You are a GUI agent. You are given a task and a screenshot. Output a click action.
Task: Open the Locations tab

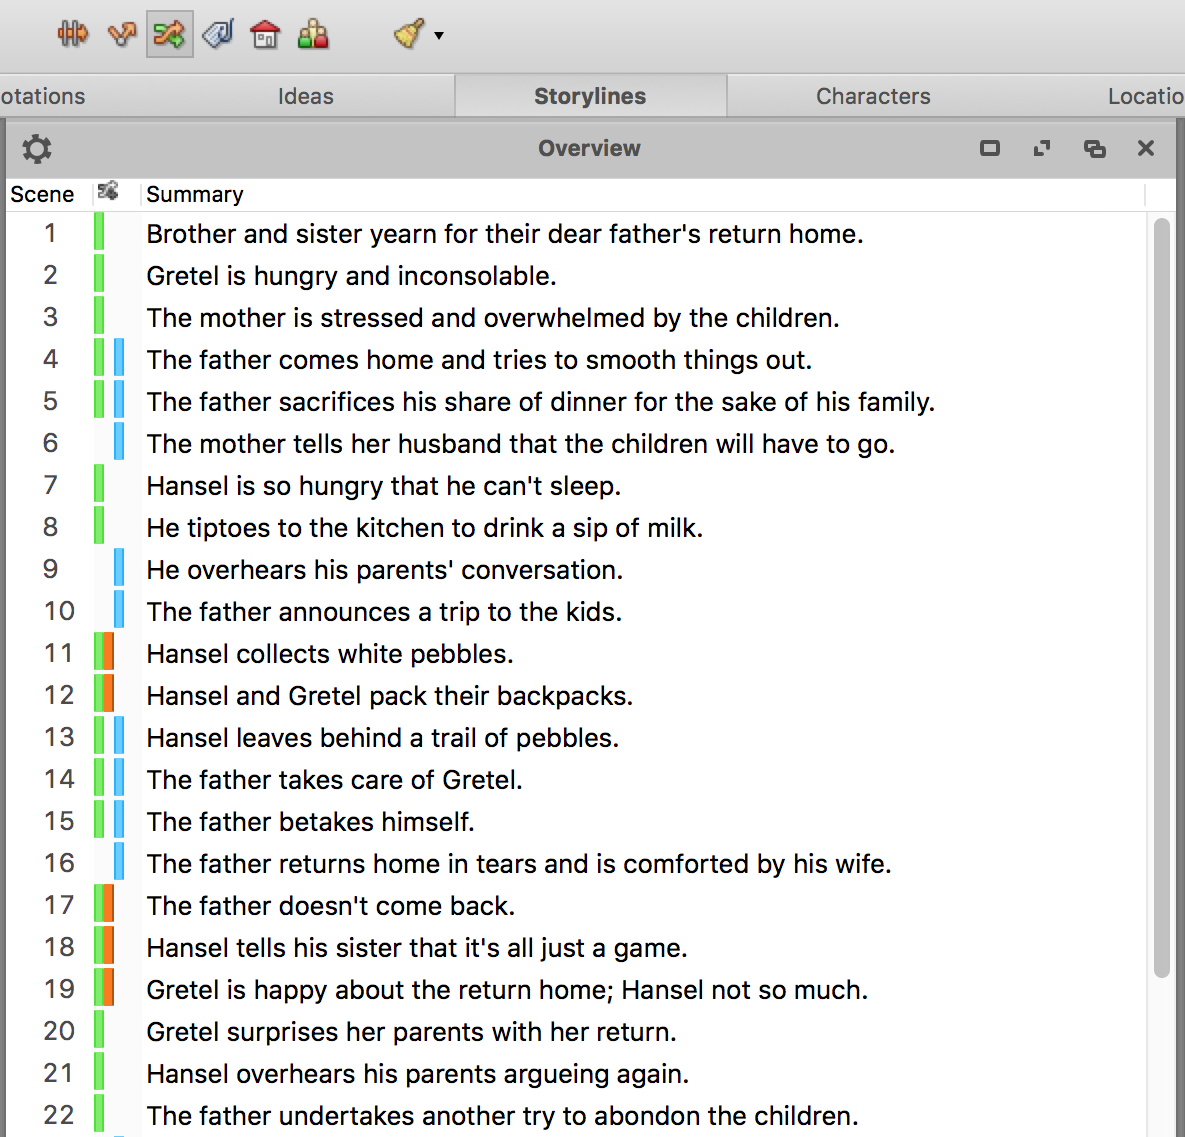click(x=1145, y=96)
